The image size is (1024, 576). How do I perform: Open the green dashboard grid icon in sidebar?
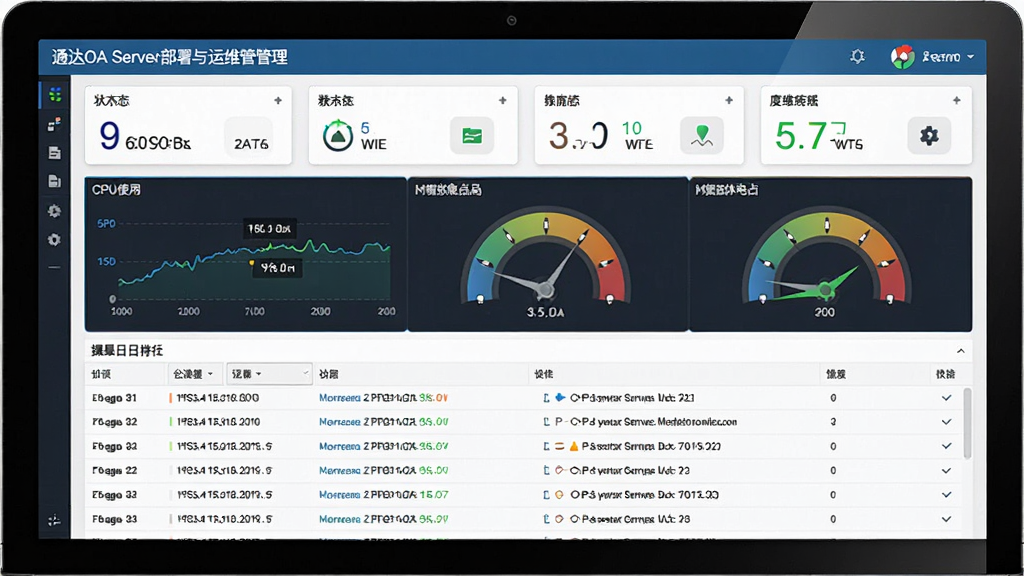pyautogui.click(x=55, y=95)
